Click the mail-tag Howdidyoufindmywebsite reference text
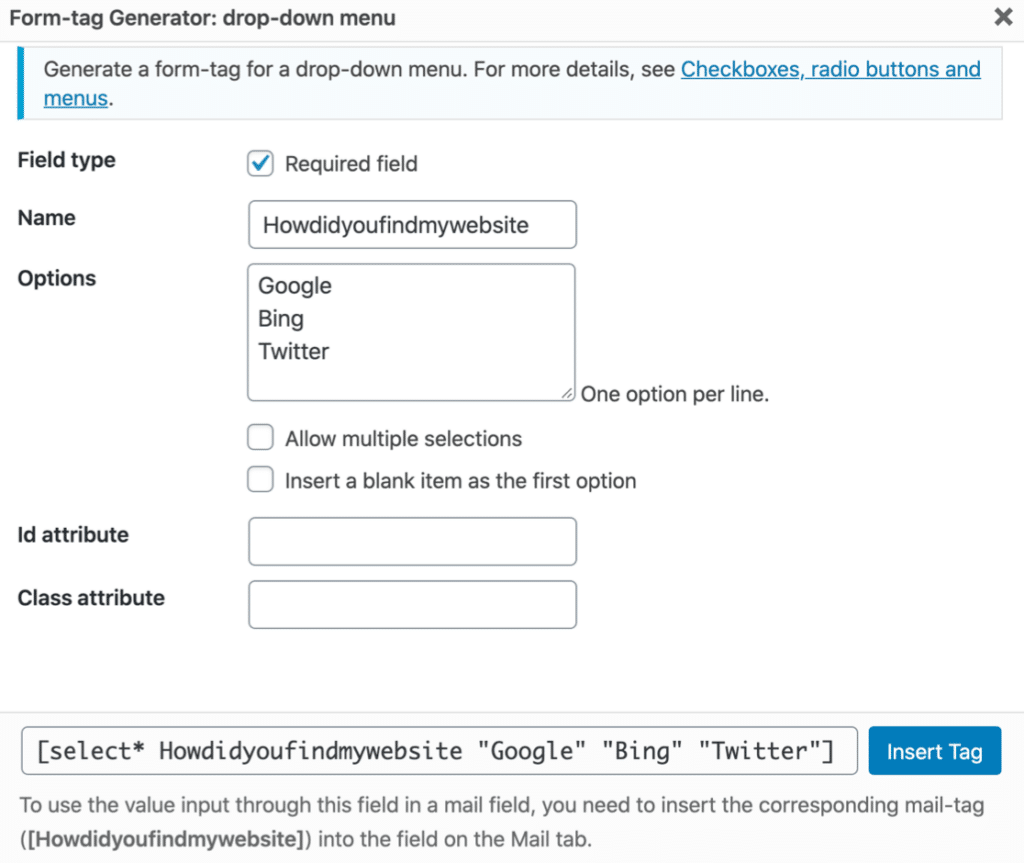Image resolution: width=1024 pixels, height=863 pixels. (x=160, y=839)
